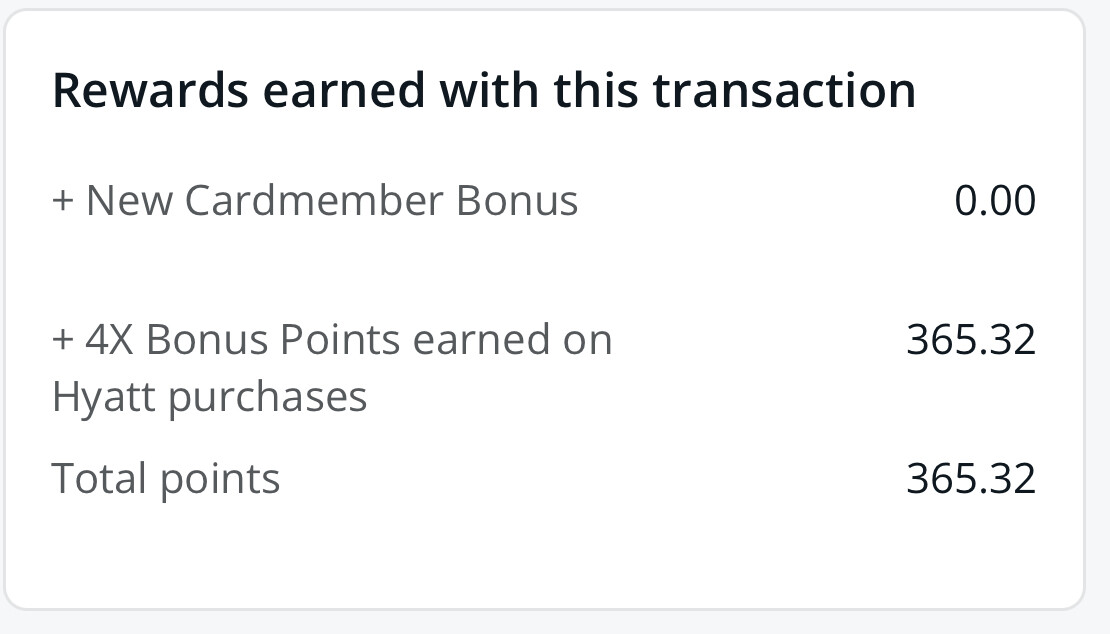Screen dimensions: 1110x634
Task: Click the word 'Rewards' in the heading
Action: coord(150,91)
